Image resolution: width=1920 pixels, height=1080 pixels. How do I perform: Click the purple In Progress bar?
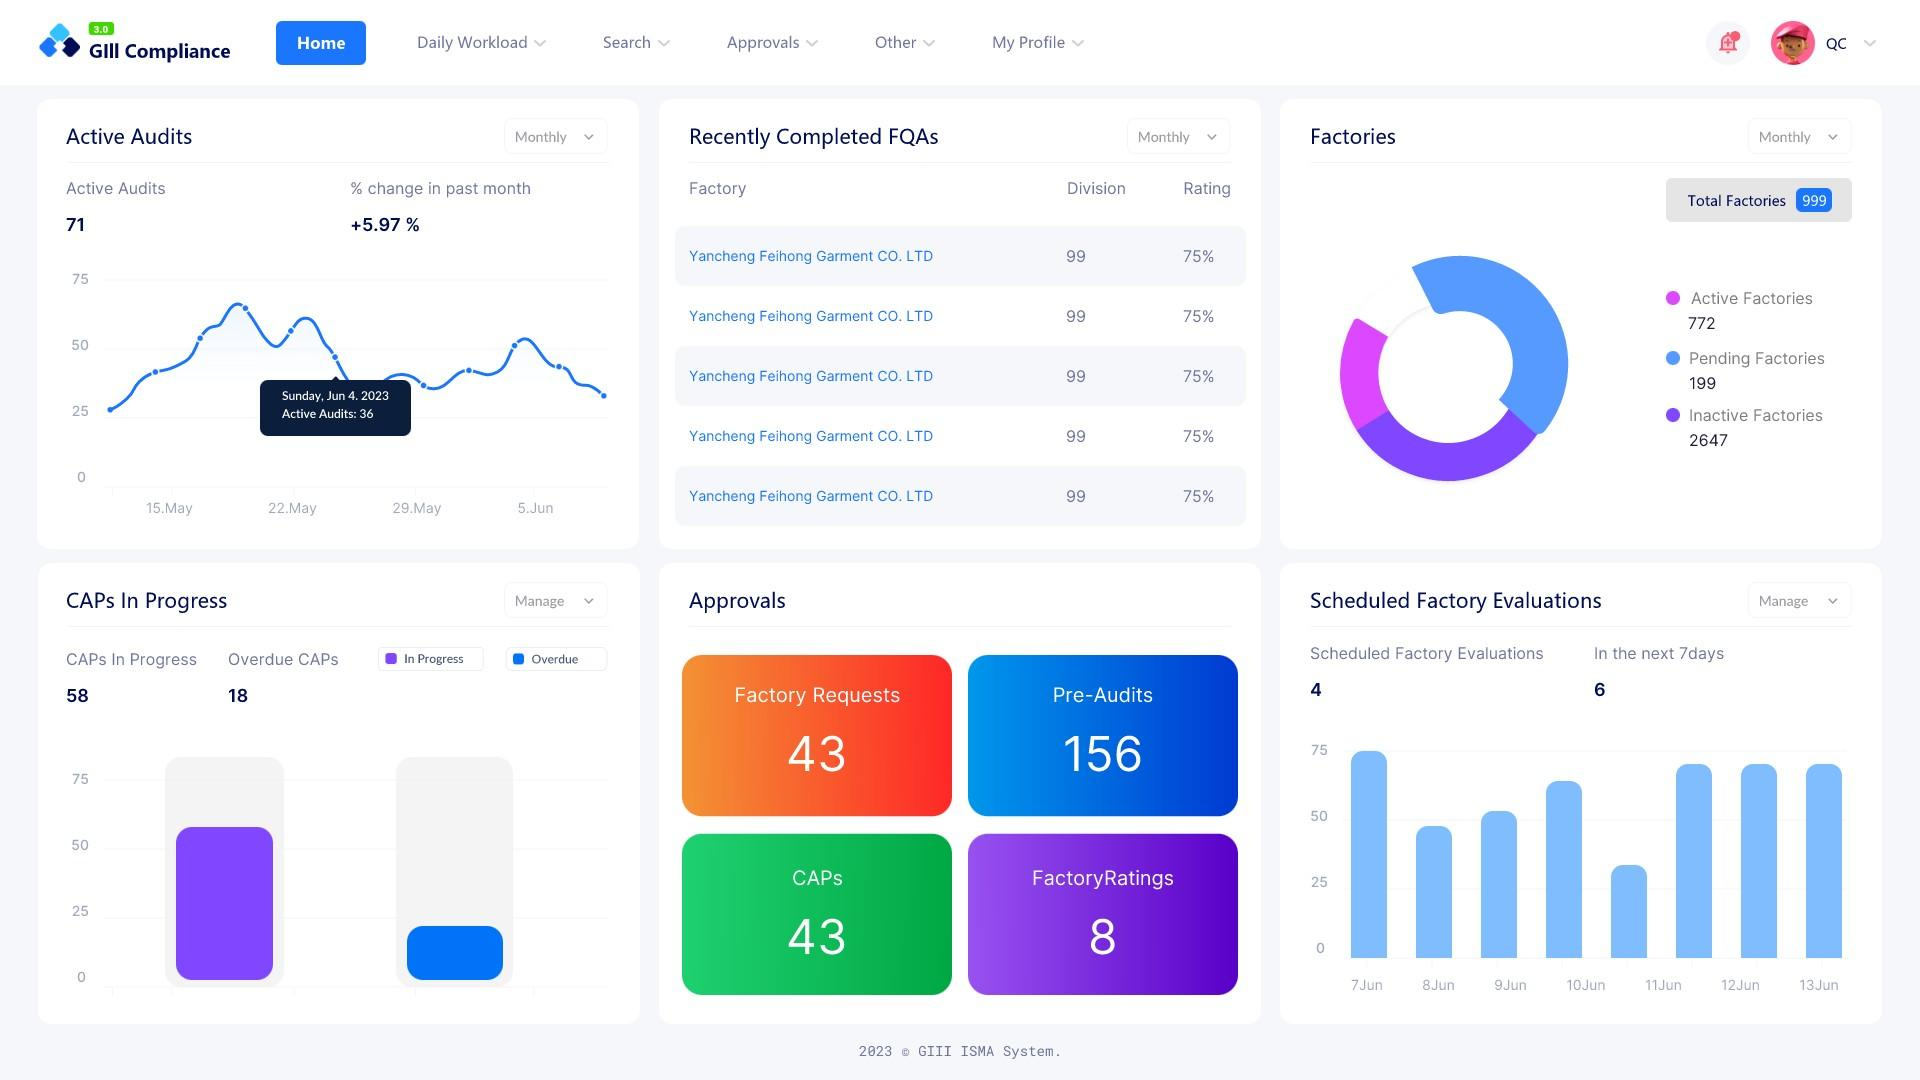click(x=224, y=903)
